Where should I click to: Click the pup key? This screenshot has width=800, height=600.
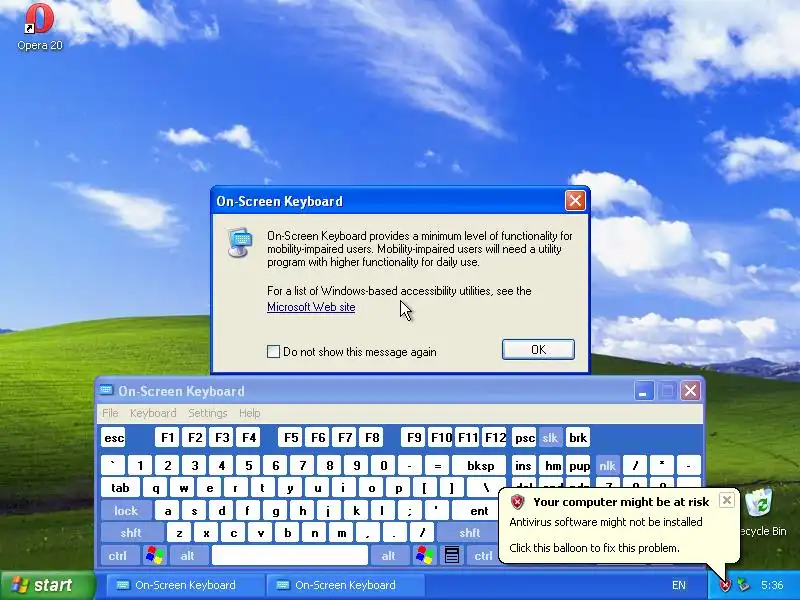point(579,466)
